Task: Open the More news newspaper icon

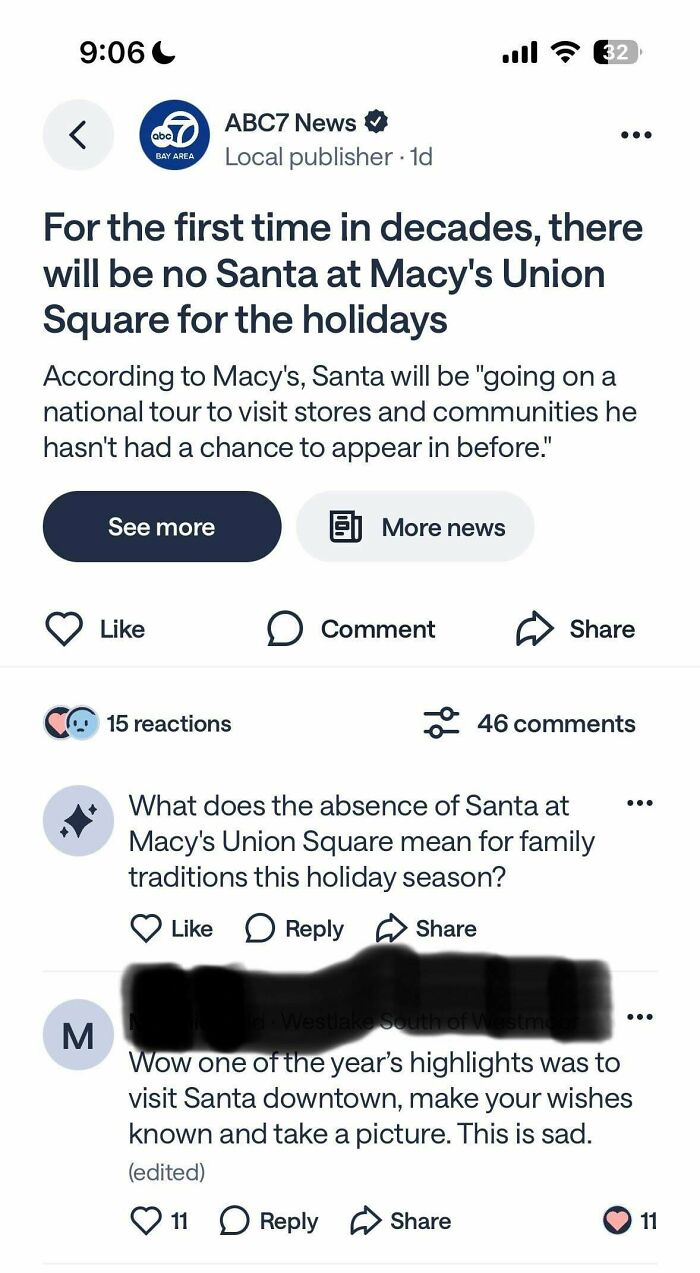Action: (x=344, y=526)
